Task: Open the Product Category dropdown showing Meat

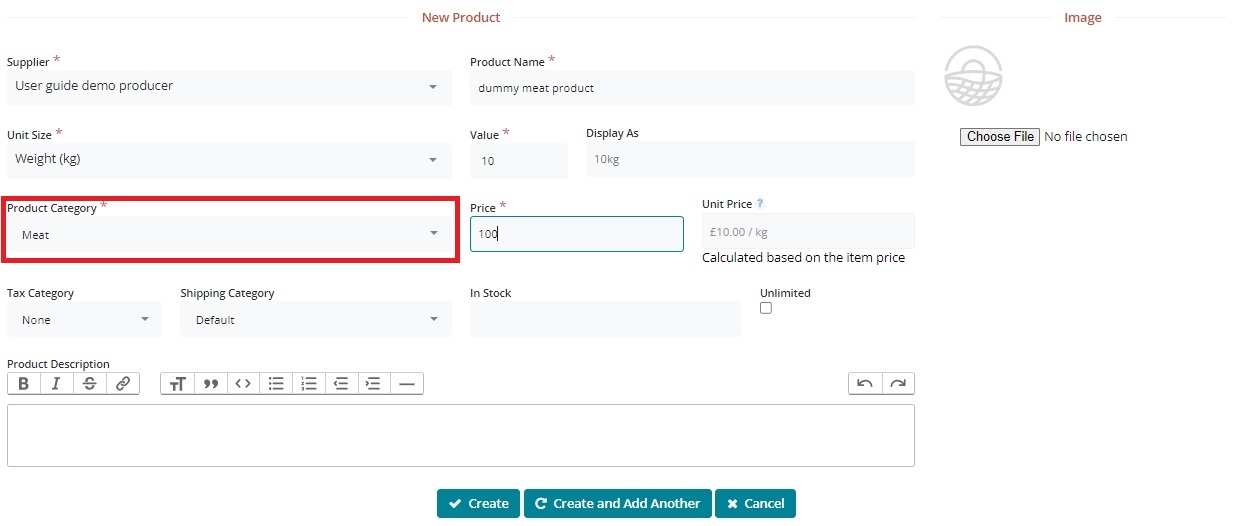Action: click(229, 235)
